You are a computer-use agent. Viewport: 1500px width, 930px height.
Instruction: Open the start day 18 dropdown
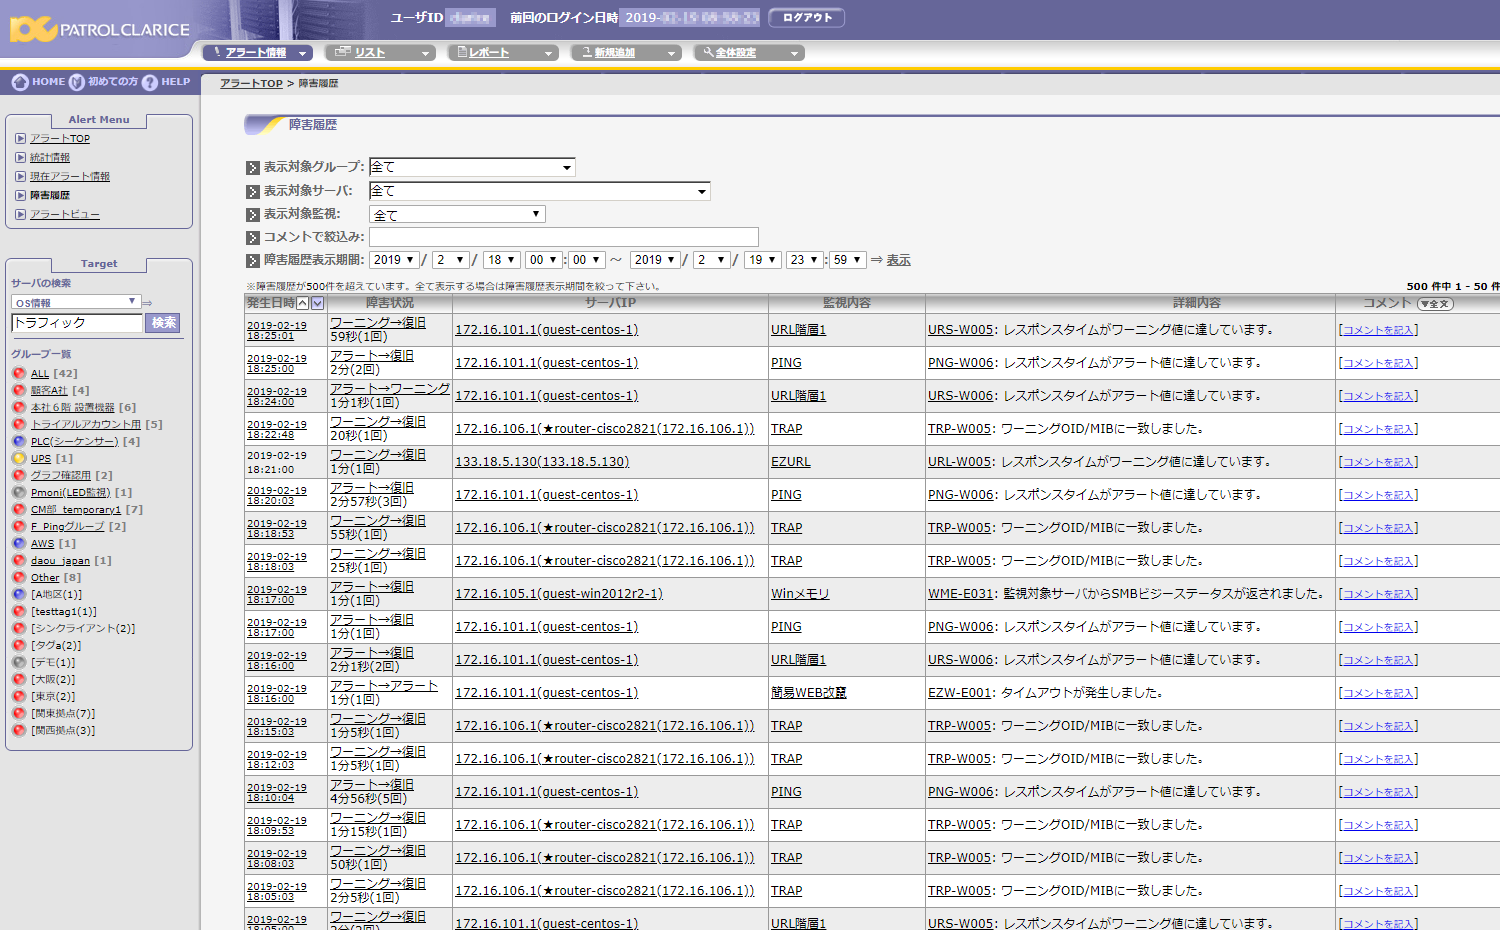501,260
